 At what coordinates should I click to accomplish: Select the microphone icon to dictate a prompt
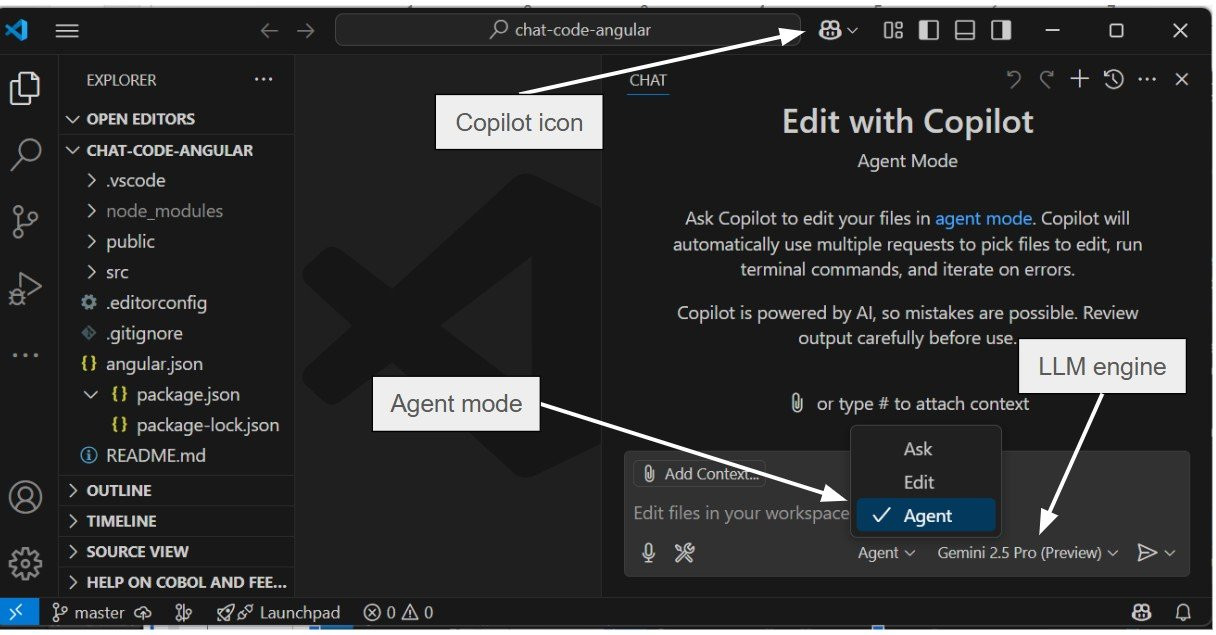coord(648,552)
